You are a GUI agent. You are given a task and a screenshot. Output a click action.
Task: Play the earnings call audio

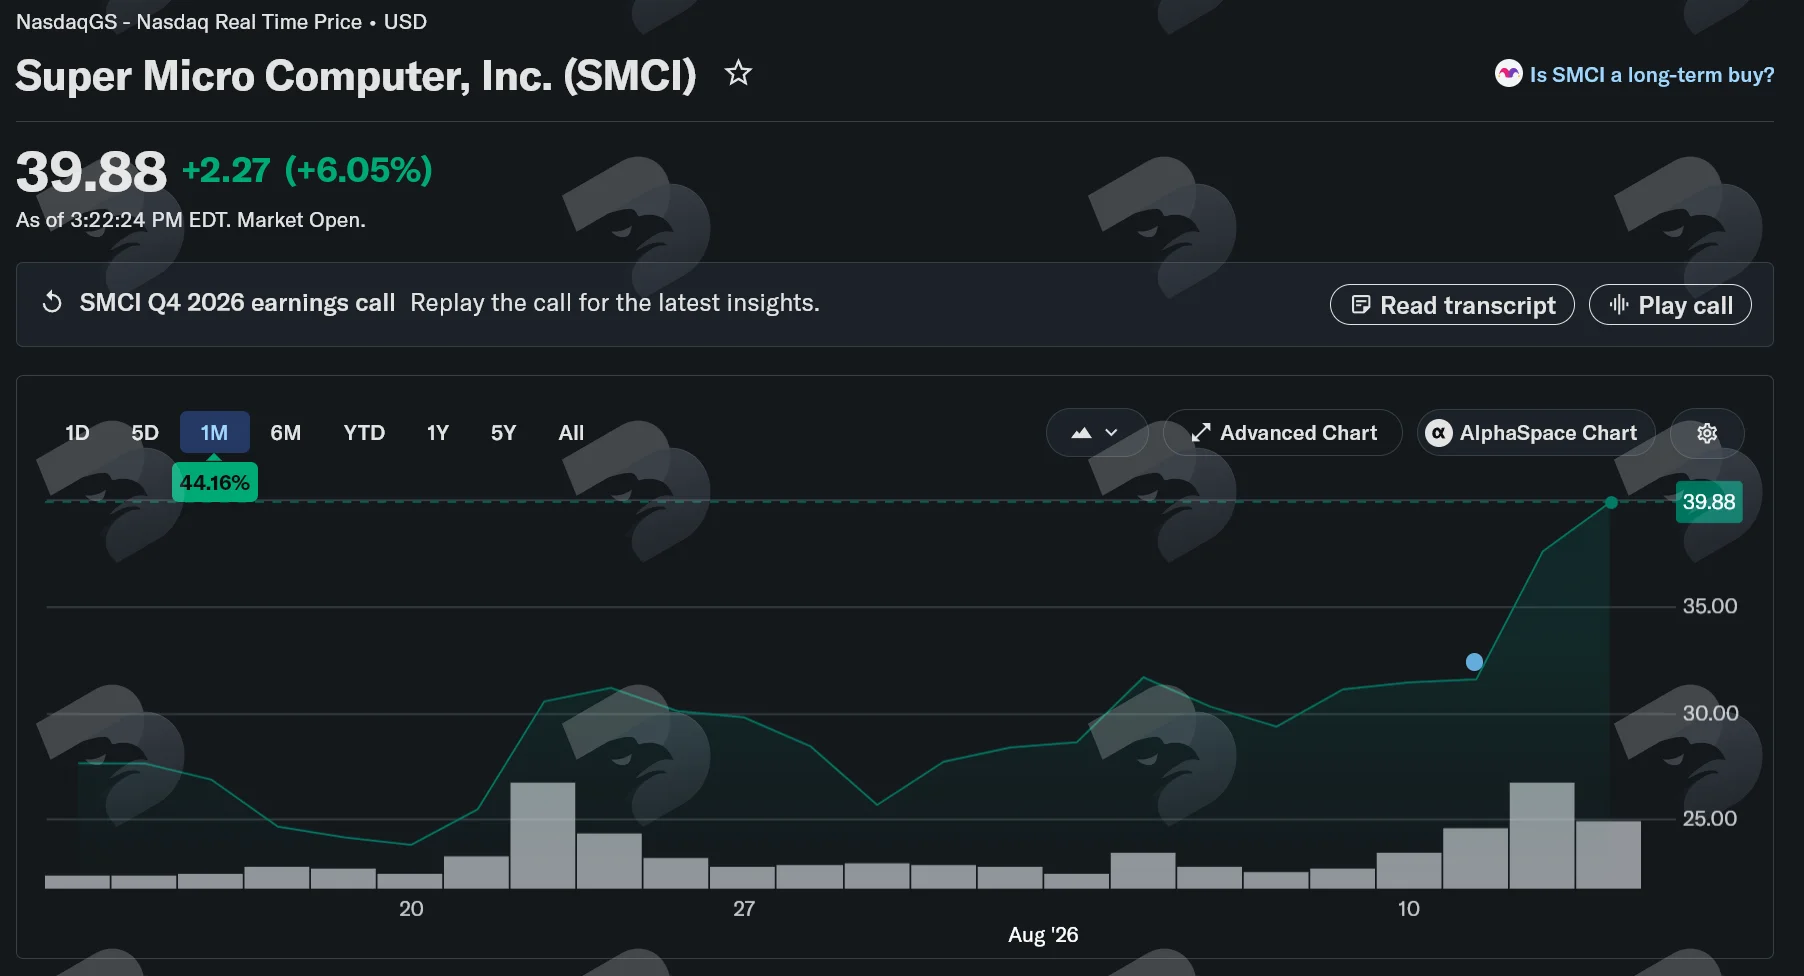coord(1670,305)
